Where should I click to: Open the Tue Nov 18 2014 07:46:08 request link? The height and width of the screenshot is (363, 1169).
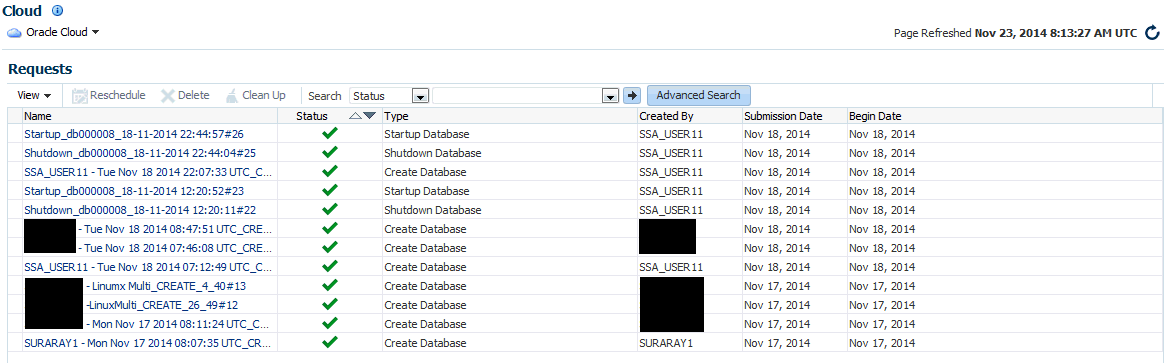tap(174, 247)
